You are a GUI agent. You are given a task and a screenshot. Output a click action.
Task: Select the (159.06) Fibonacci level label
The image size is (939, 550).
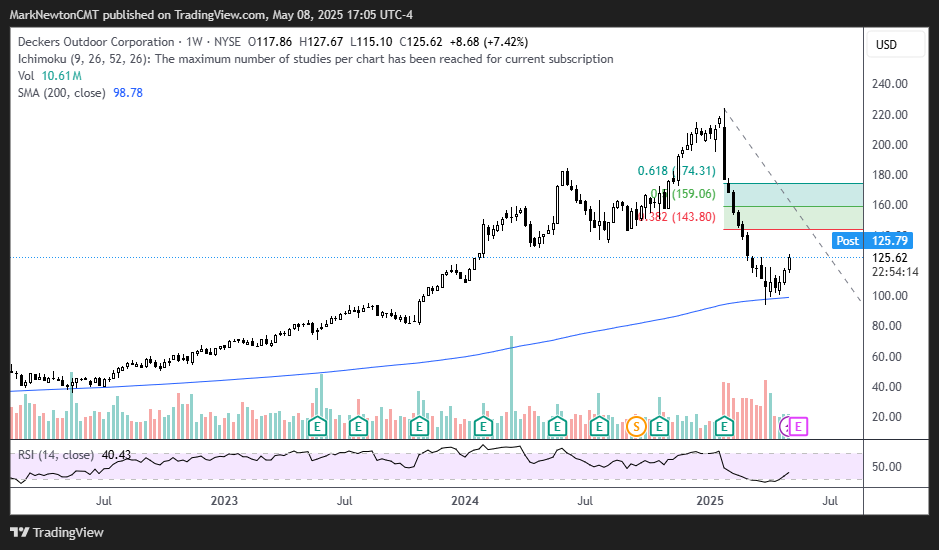coord(693,194)
